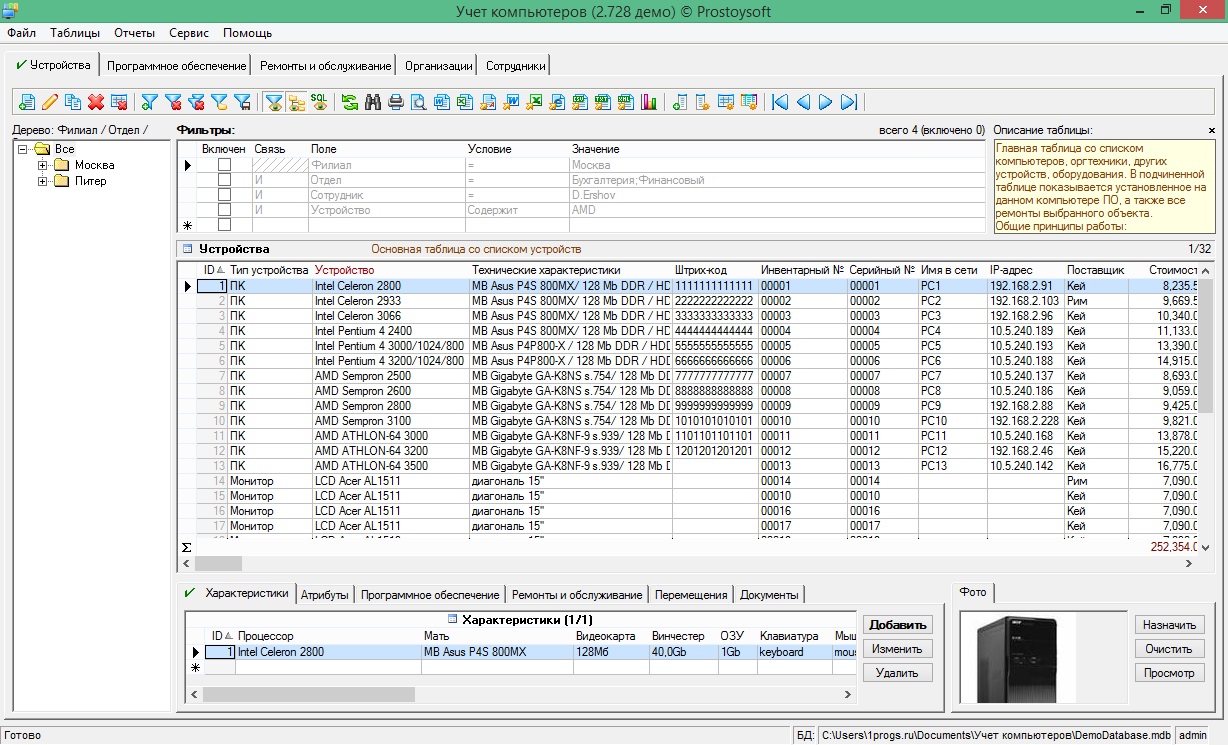
Task: Enable the Филиал = Москва filter checkbox
Action: (224, 165)
